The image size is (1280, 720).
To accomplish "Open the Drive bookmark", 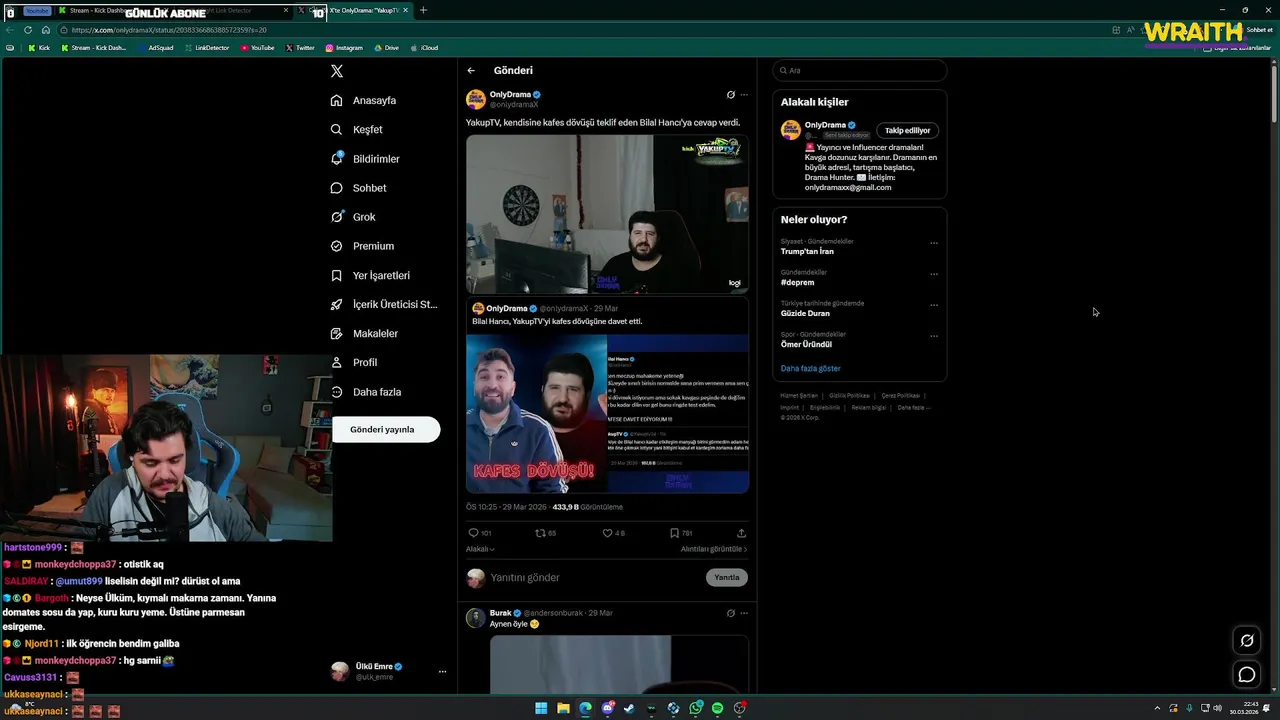I will 386,48.
